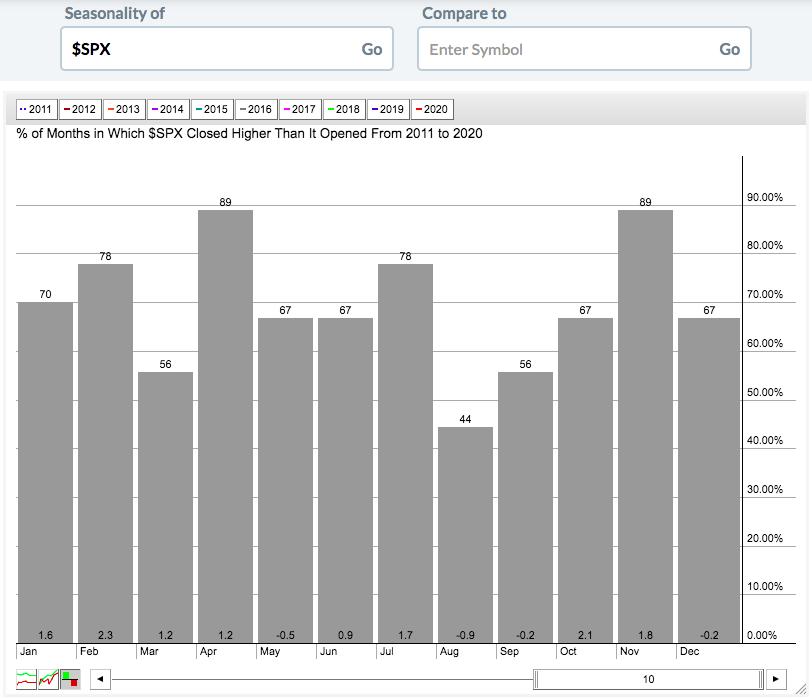Select the histogram chart mode icon
The image size is (812, 698).
click(70, 679)
